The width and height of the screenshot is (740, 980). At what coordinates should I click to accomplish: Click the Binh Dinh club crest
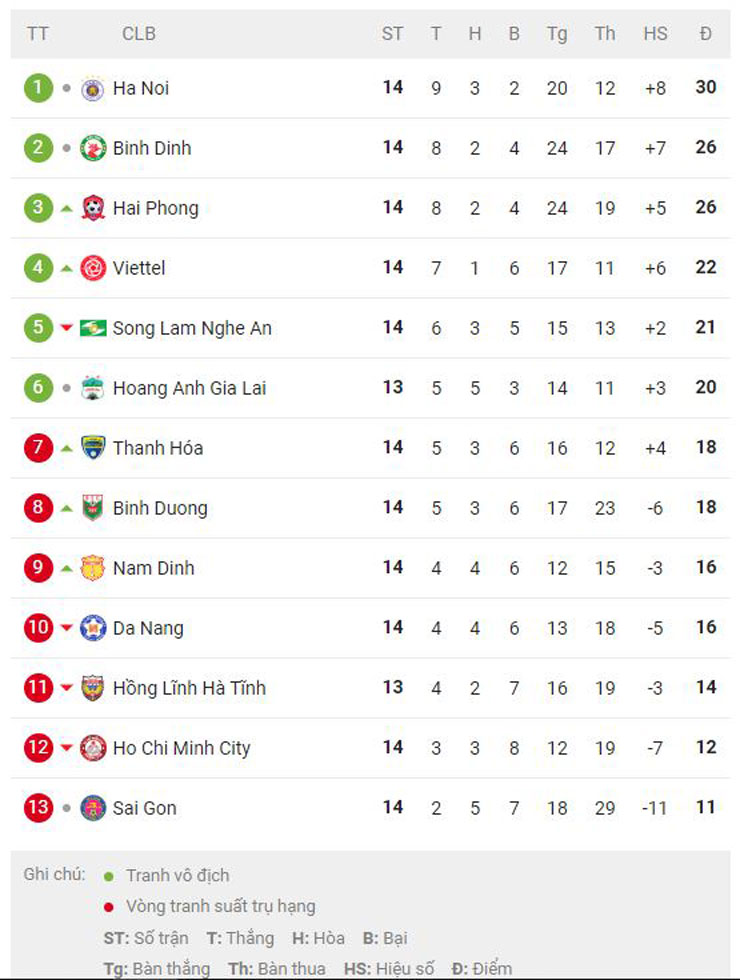coord(93,148)
